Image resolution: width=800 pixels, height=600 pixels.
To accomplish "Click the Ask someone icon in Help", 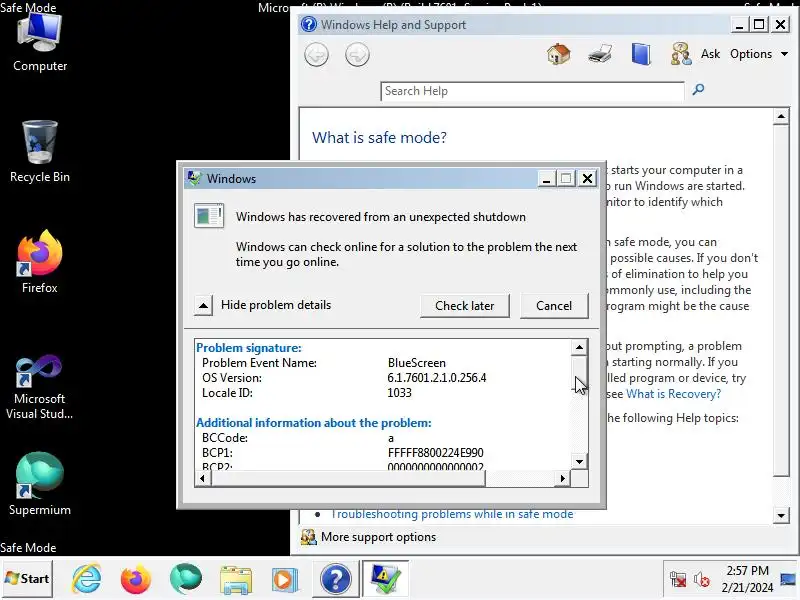I will (681, 54).
